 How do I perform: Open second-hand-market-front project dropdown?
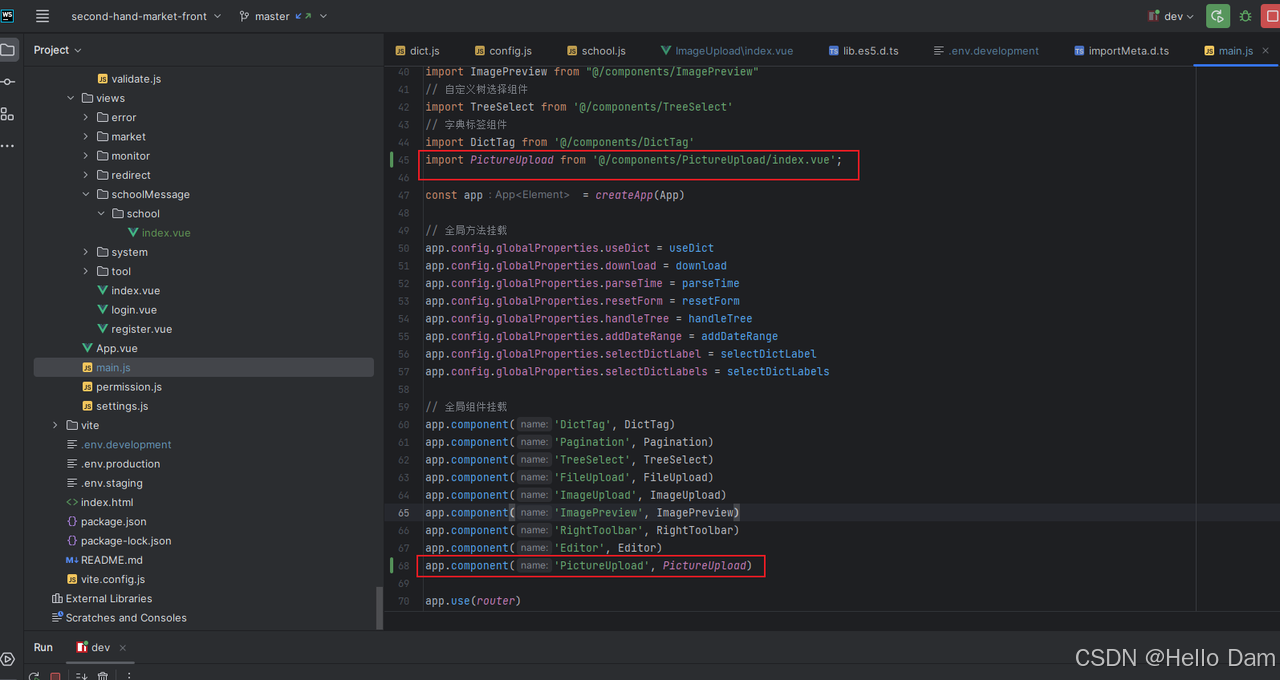[146, 16]
